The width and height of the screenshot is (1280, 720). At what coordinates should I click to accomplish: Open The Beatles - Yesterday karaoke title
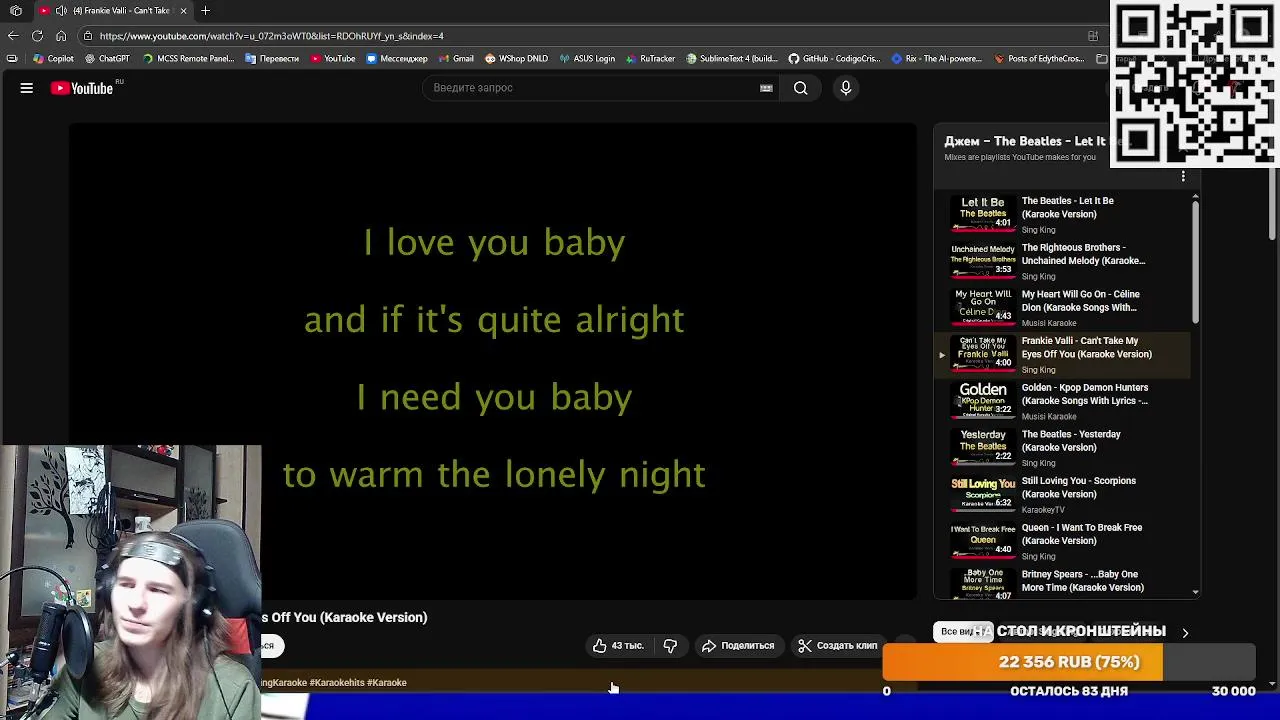tap(1070, 441)
